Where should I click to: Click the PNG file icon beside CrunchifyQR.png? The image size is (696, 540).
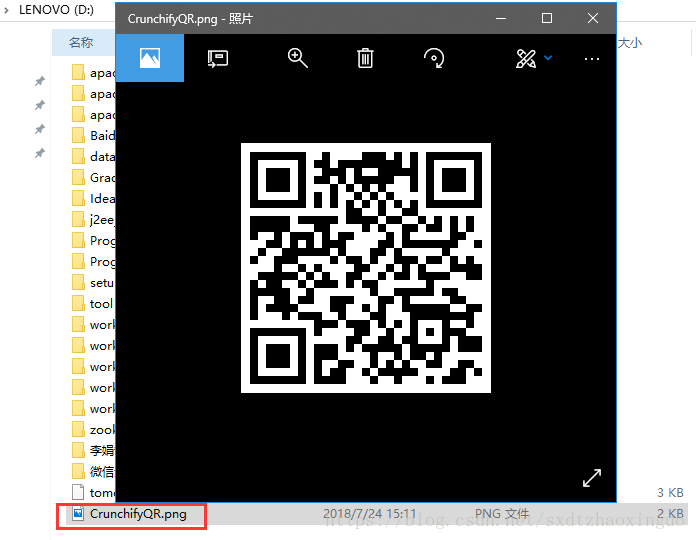pyautogui.click(x=78, y=513)
